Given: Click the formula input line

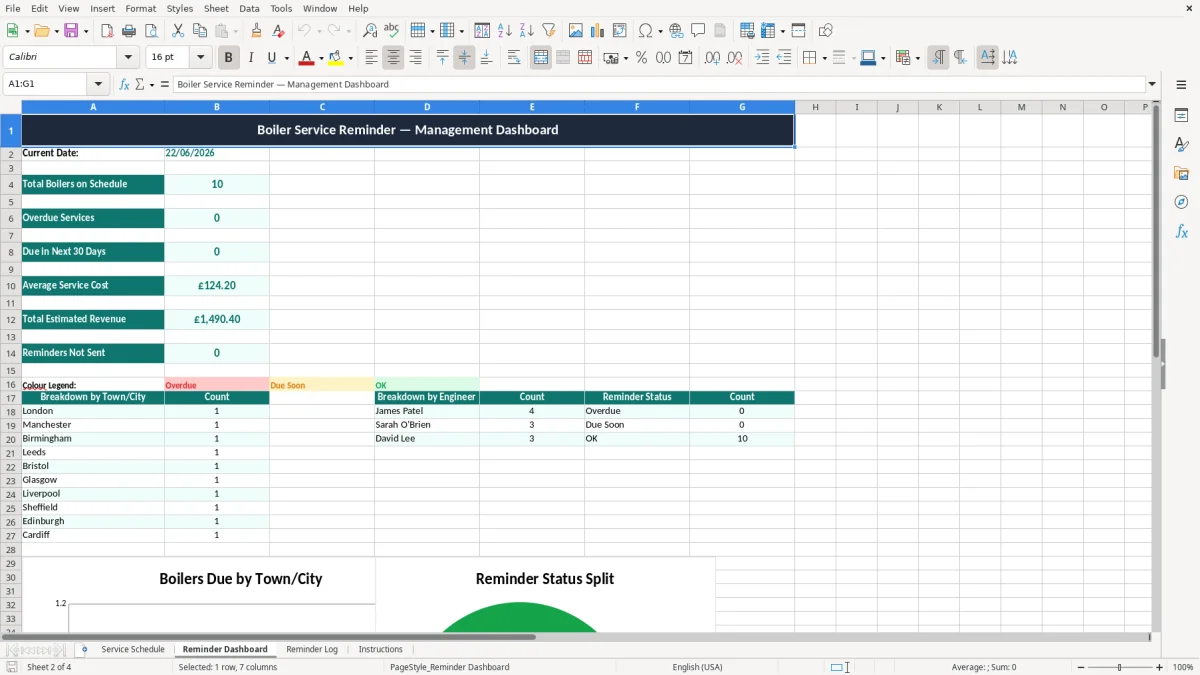Looking at the screenshot, I should [x=659, y=84].
